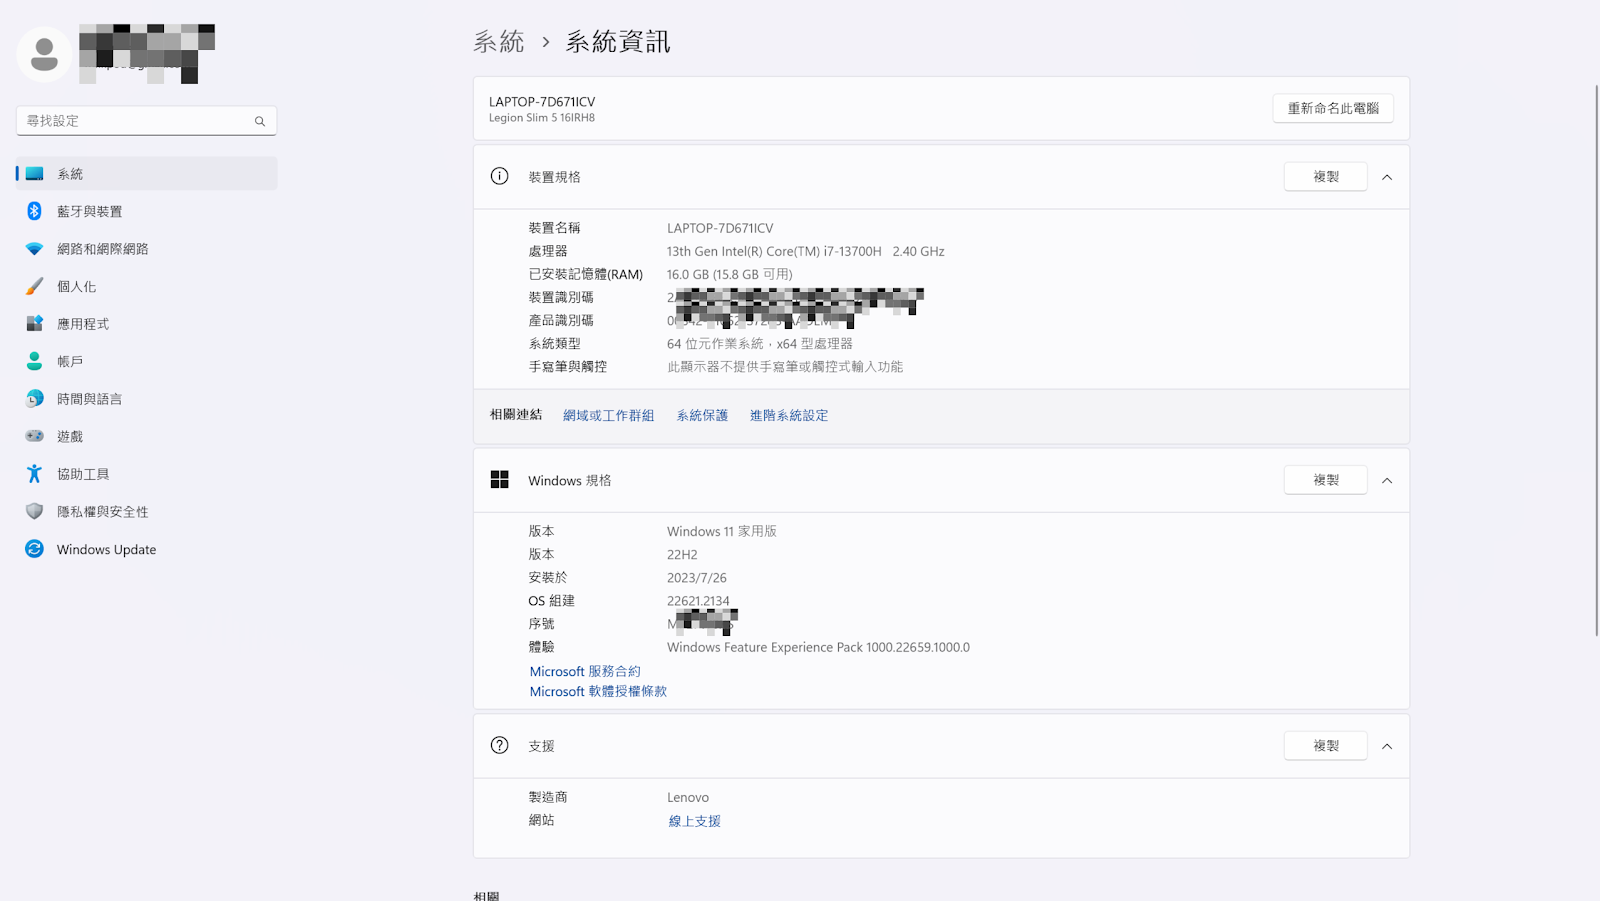The height and width of the screenshot is (901, 1600).
Task: Open the 進階系統設定 link
Action: (x=789, y=415)
